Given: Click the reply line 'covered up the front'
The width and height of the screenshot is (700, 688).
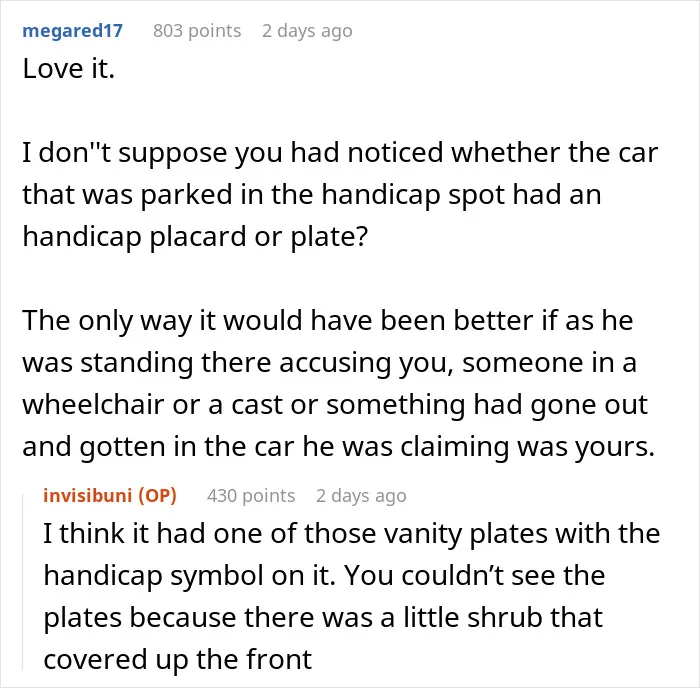Looking at the screenshot, I should coord(177,659).
